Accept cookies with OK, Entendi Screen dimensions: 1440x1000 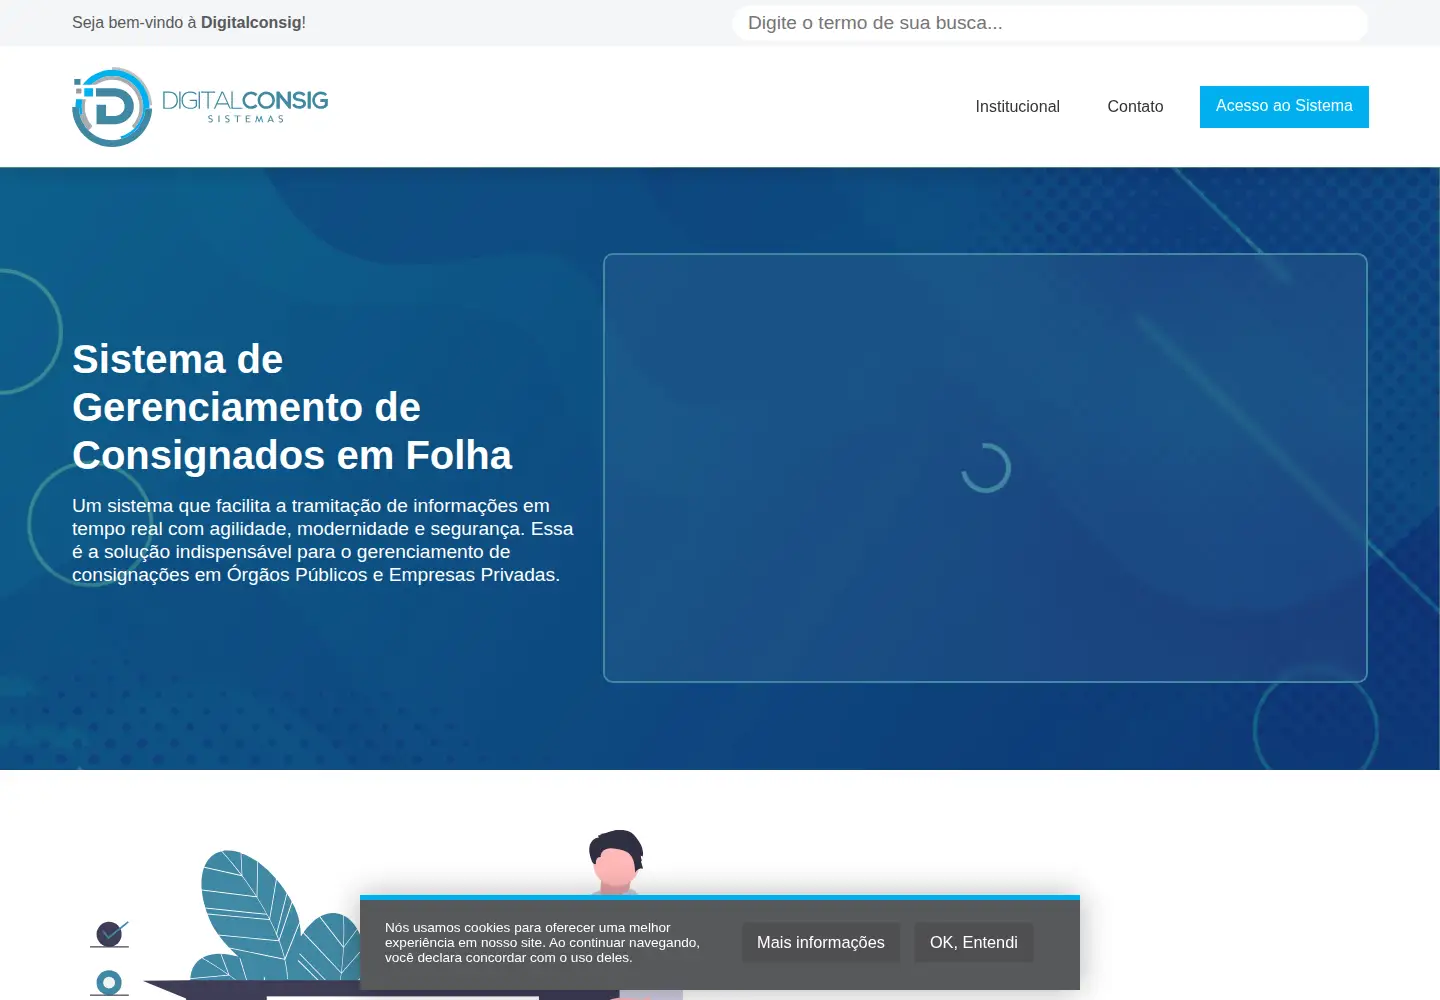(974, 943)
